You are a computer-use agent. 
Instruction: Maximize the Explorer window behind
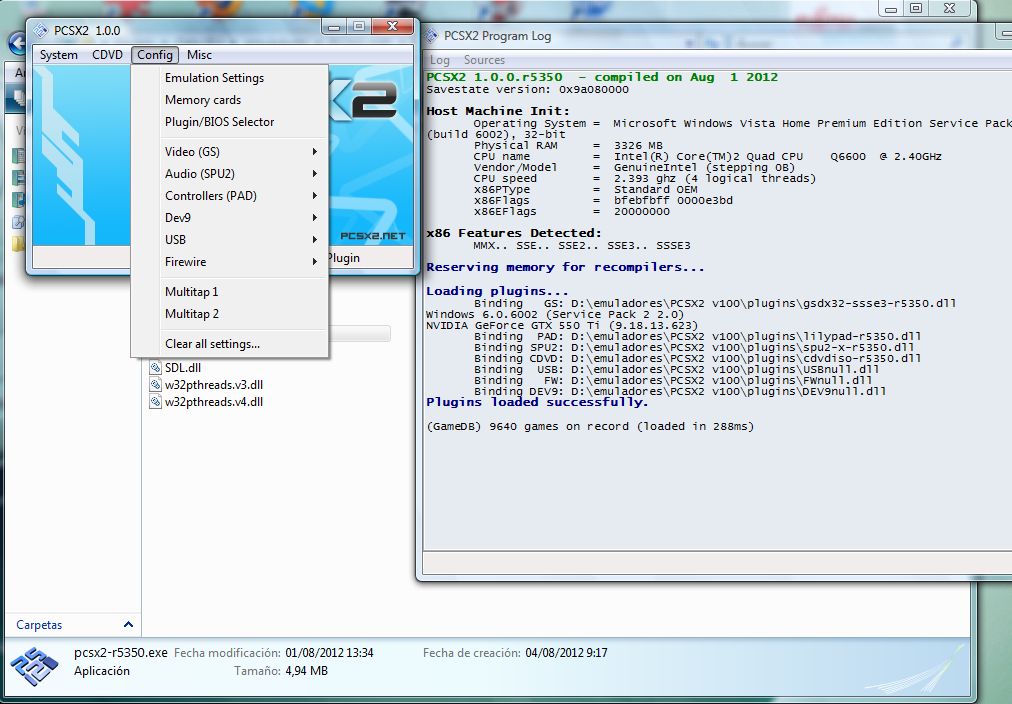click(x=916, y=8)
